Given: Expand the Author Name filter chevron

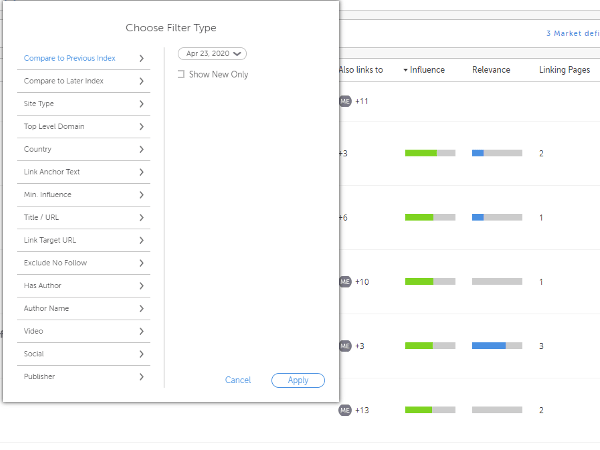Looking at the screenshot, I should (x=142, y=308).
